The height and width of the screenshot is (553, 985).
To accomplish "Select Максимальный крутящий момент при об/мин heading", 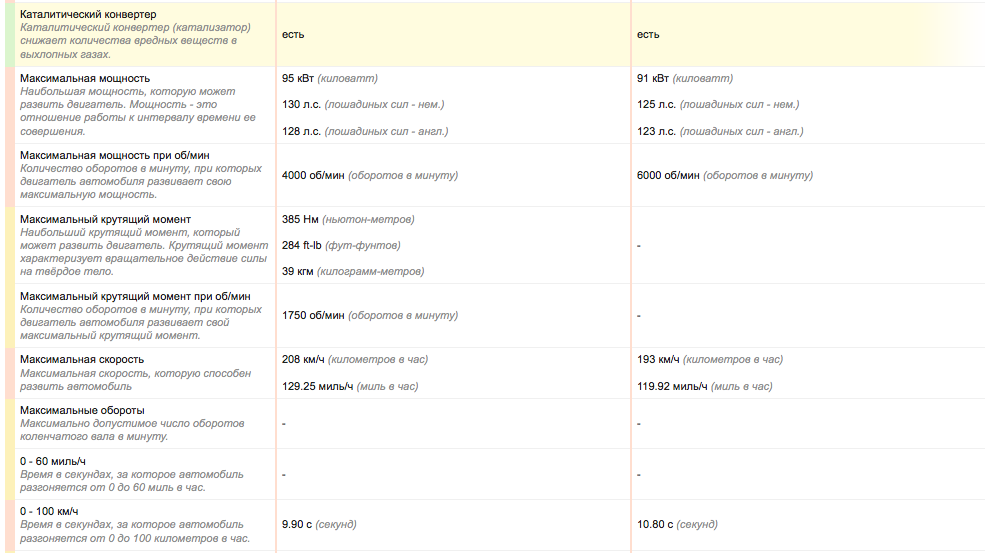I will [135, 296].
